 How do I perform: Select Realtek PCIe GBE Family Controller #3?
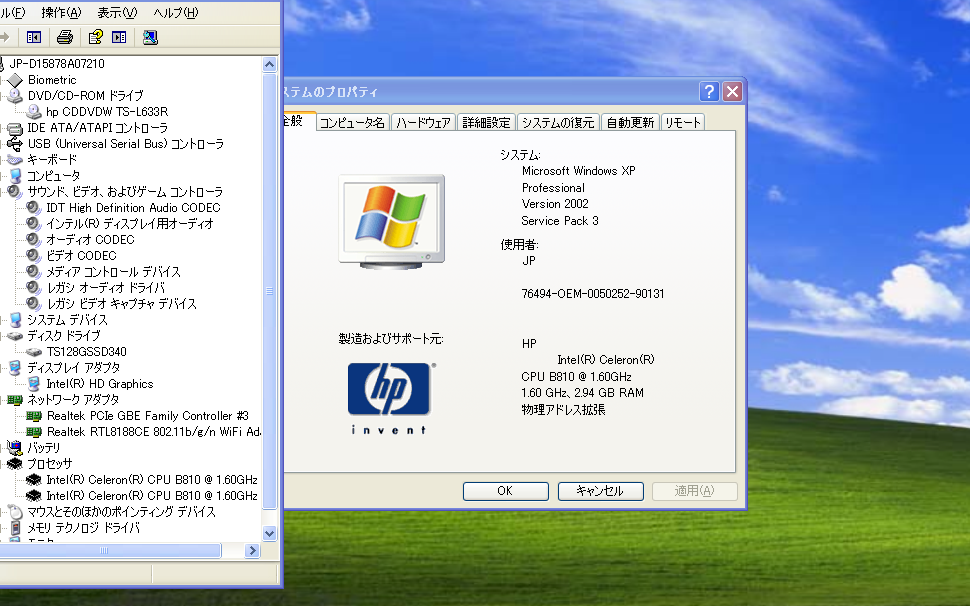pyautogui.click(x=147, y=416)
